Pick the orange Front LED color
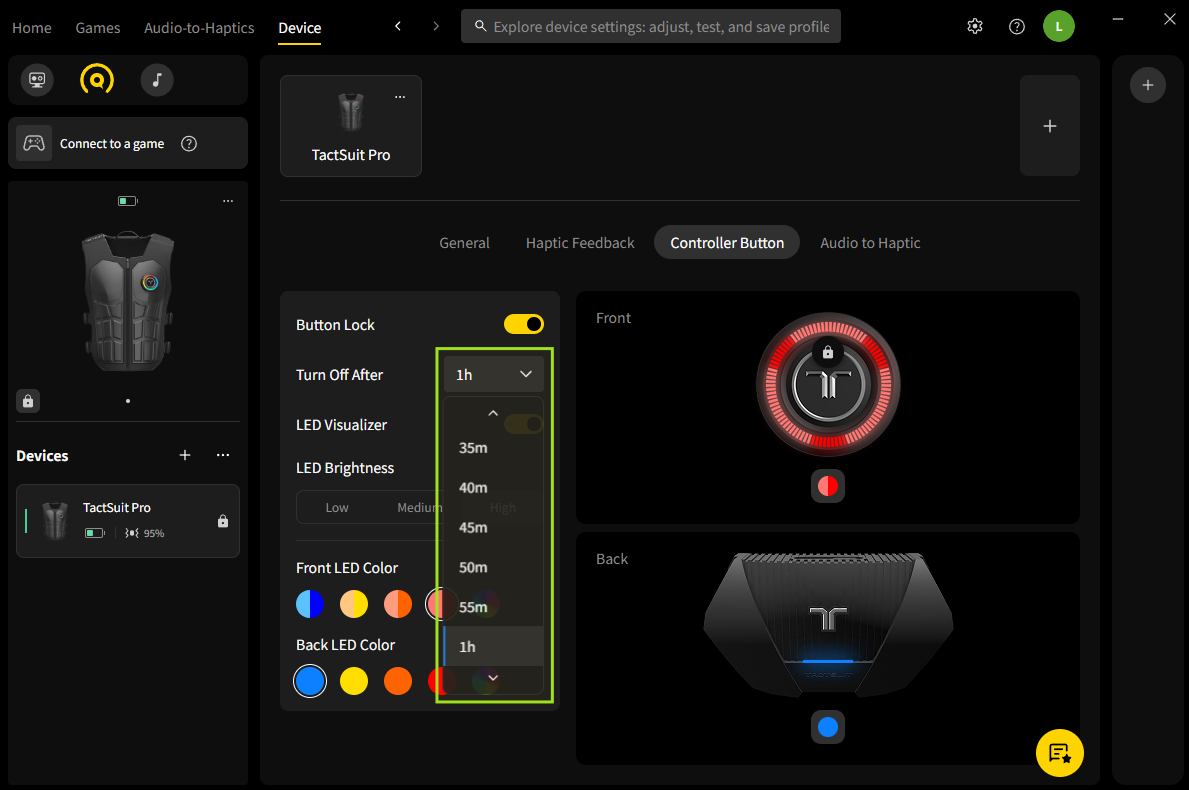Viewport: 1189px width, 790px height. pyautogui.click(x=397, y=603)
